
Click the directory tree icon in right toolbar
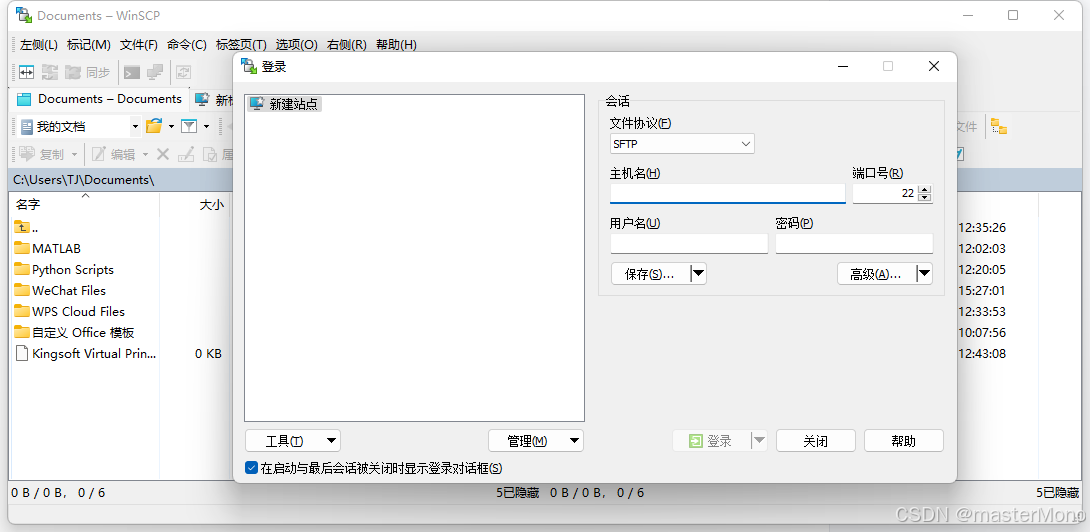pyautogui.click(x=999, y=127)
